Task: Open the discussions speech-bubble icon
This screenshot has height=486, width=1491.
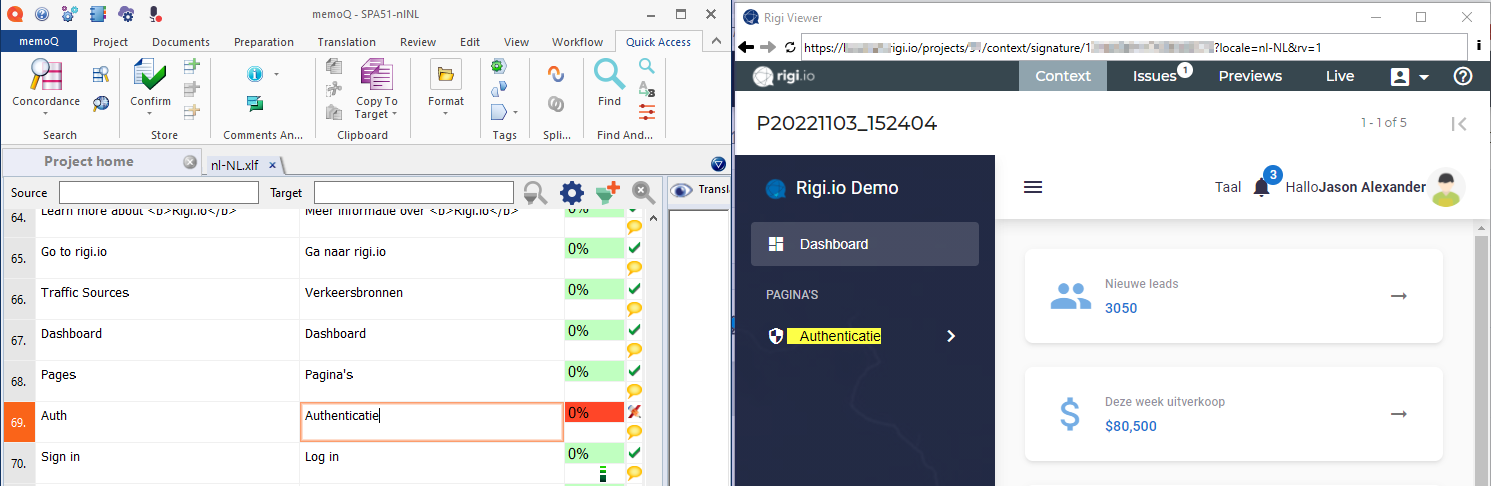Action: click(254, 102)
